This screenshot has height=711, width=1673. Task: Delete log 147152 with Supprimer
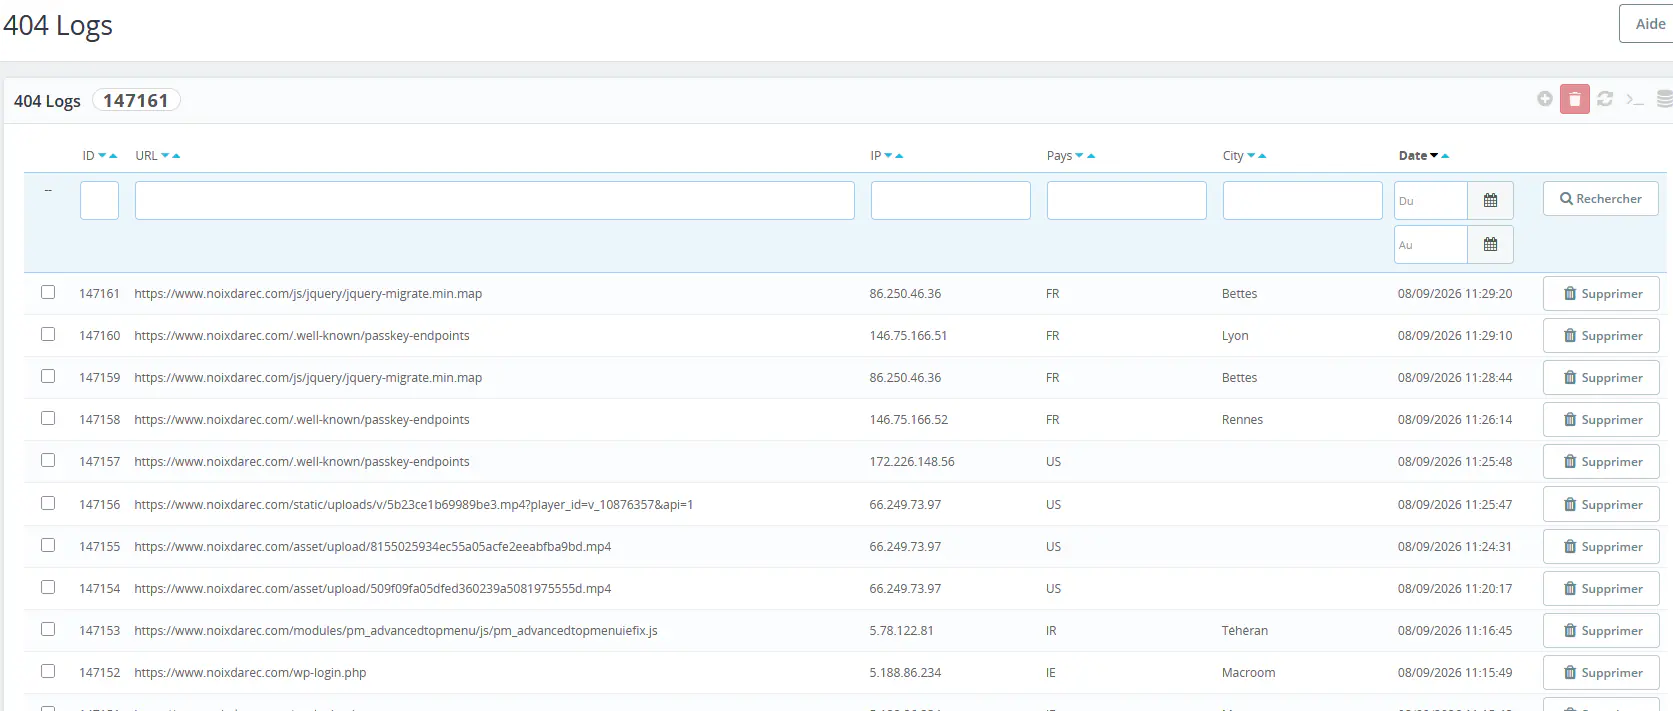point(1601,673)
